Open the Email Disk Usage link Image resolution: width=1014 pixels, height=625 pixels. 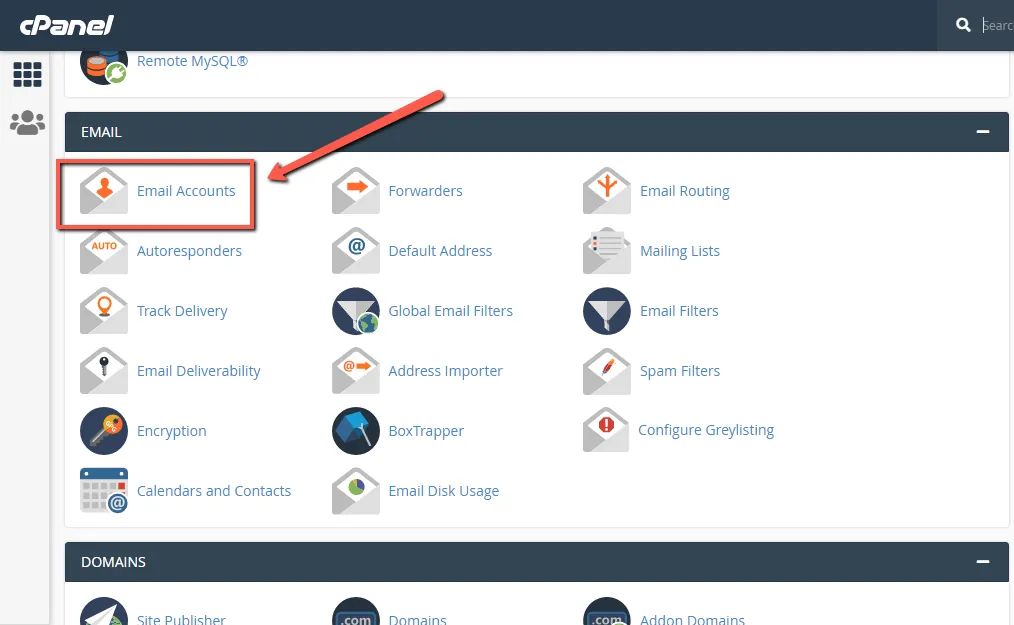444,491
